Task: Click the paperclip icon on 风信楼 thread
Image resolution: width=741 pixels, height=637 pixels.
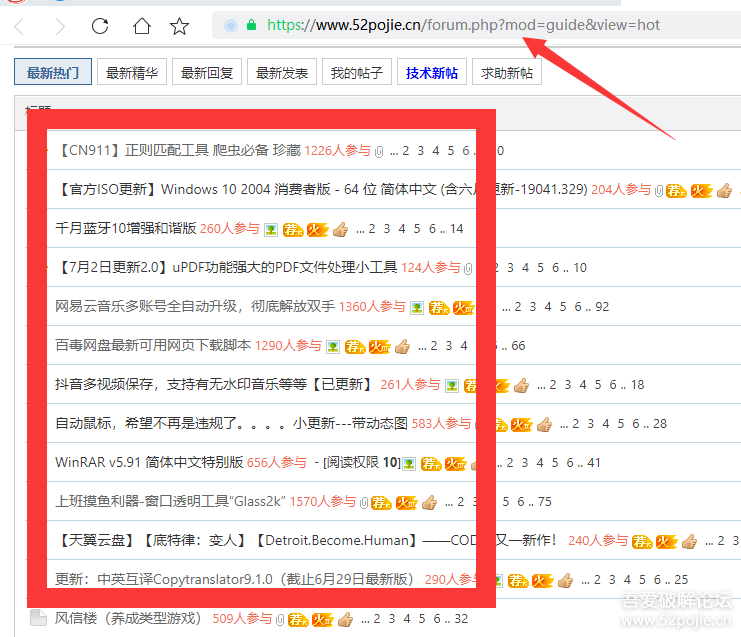Action: (280, 620)
